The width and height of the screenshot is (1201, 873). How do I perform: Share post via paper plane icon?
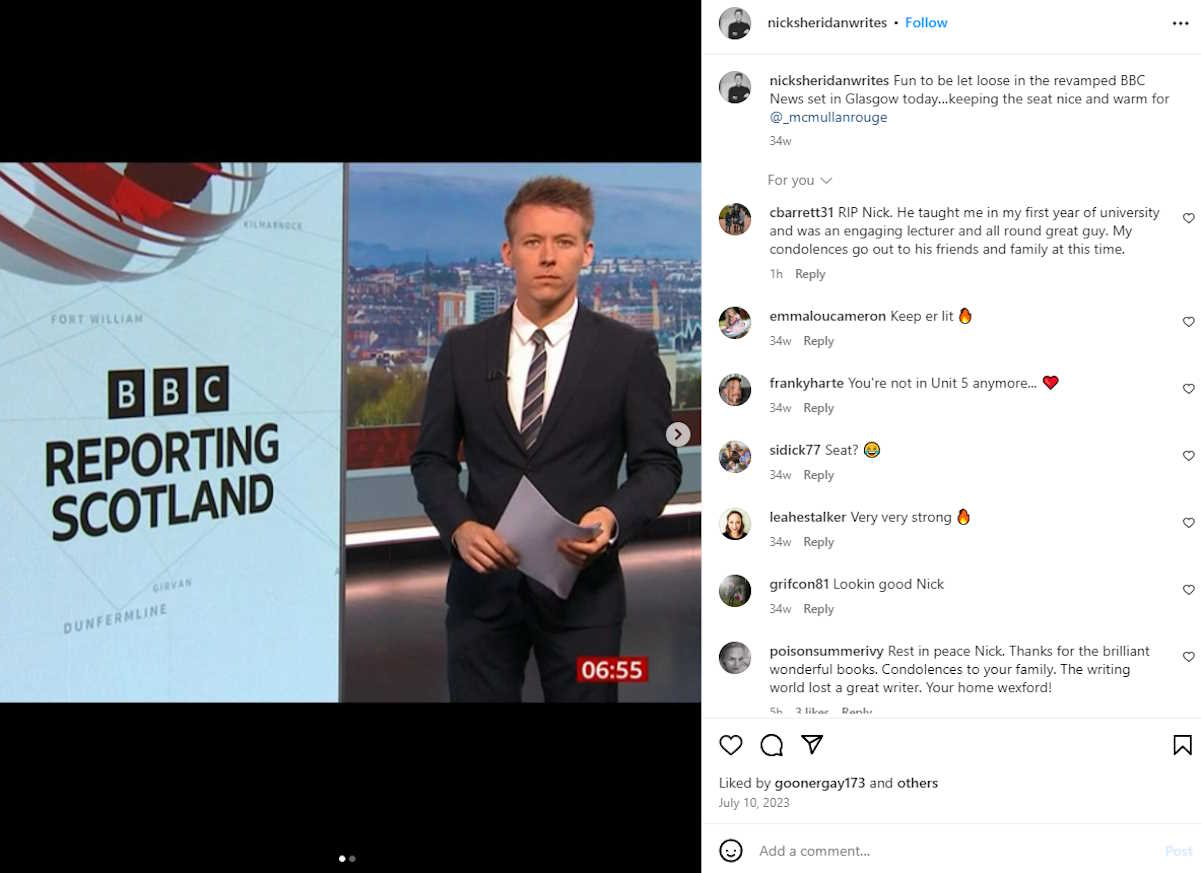click(812, 745)
